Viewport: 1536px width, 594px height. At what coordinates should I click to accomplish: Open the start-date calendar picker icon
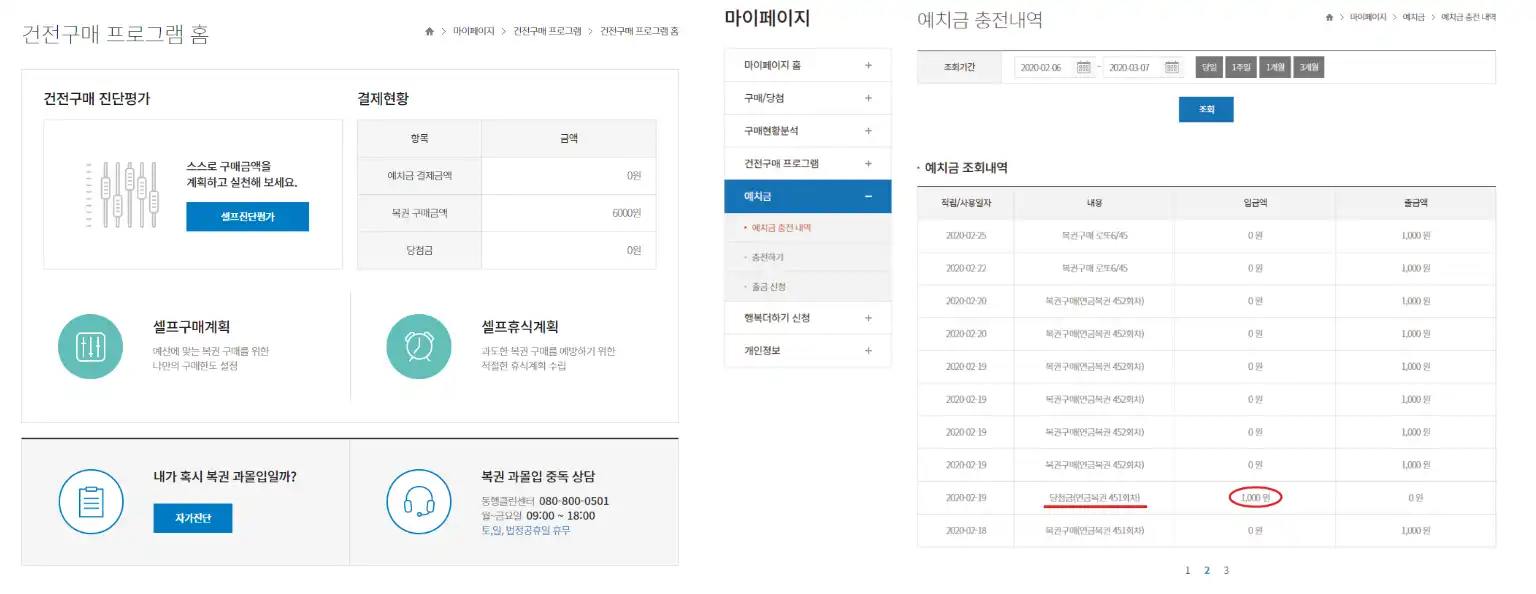(x=1085, y=66)
